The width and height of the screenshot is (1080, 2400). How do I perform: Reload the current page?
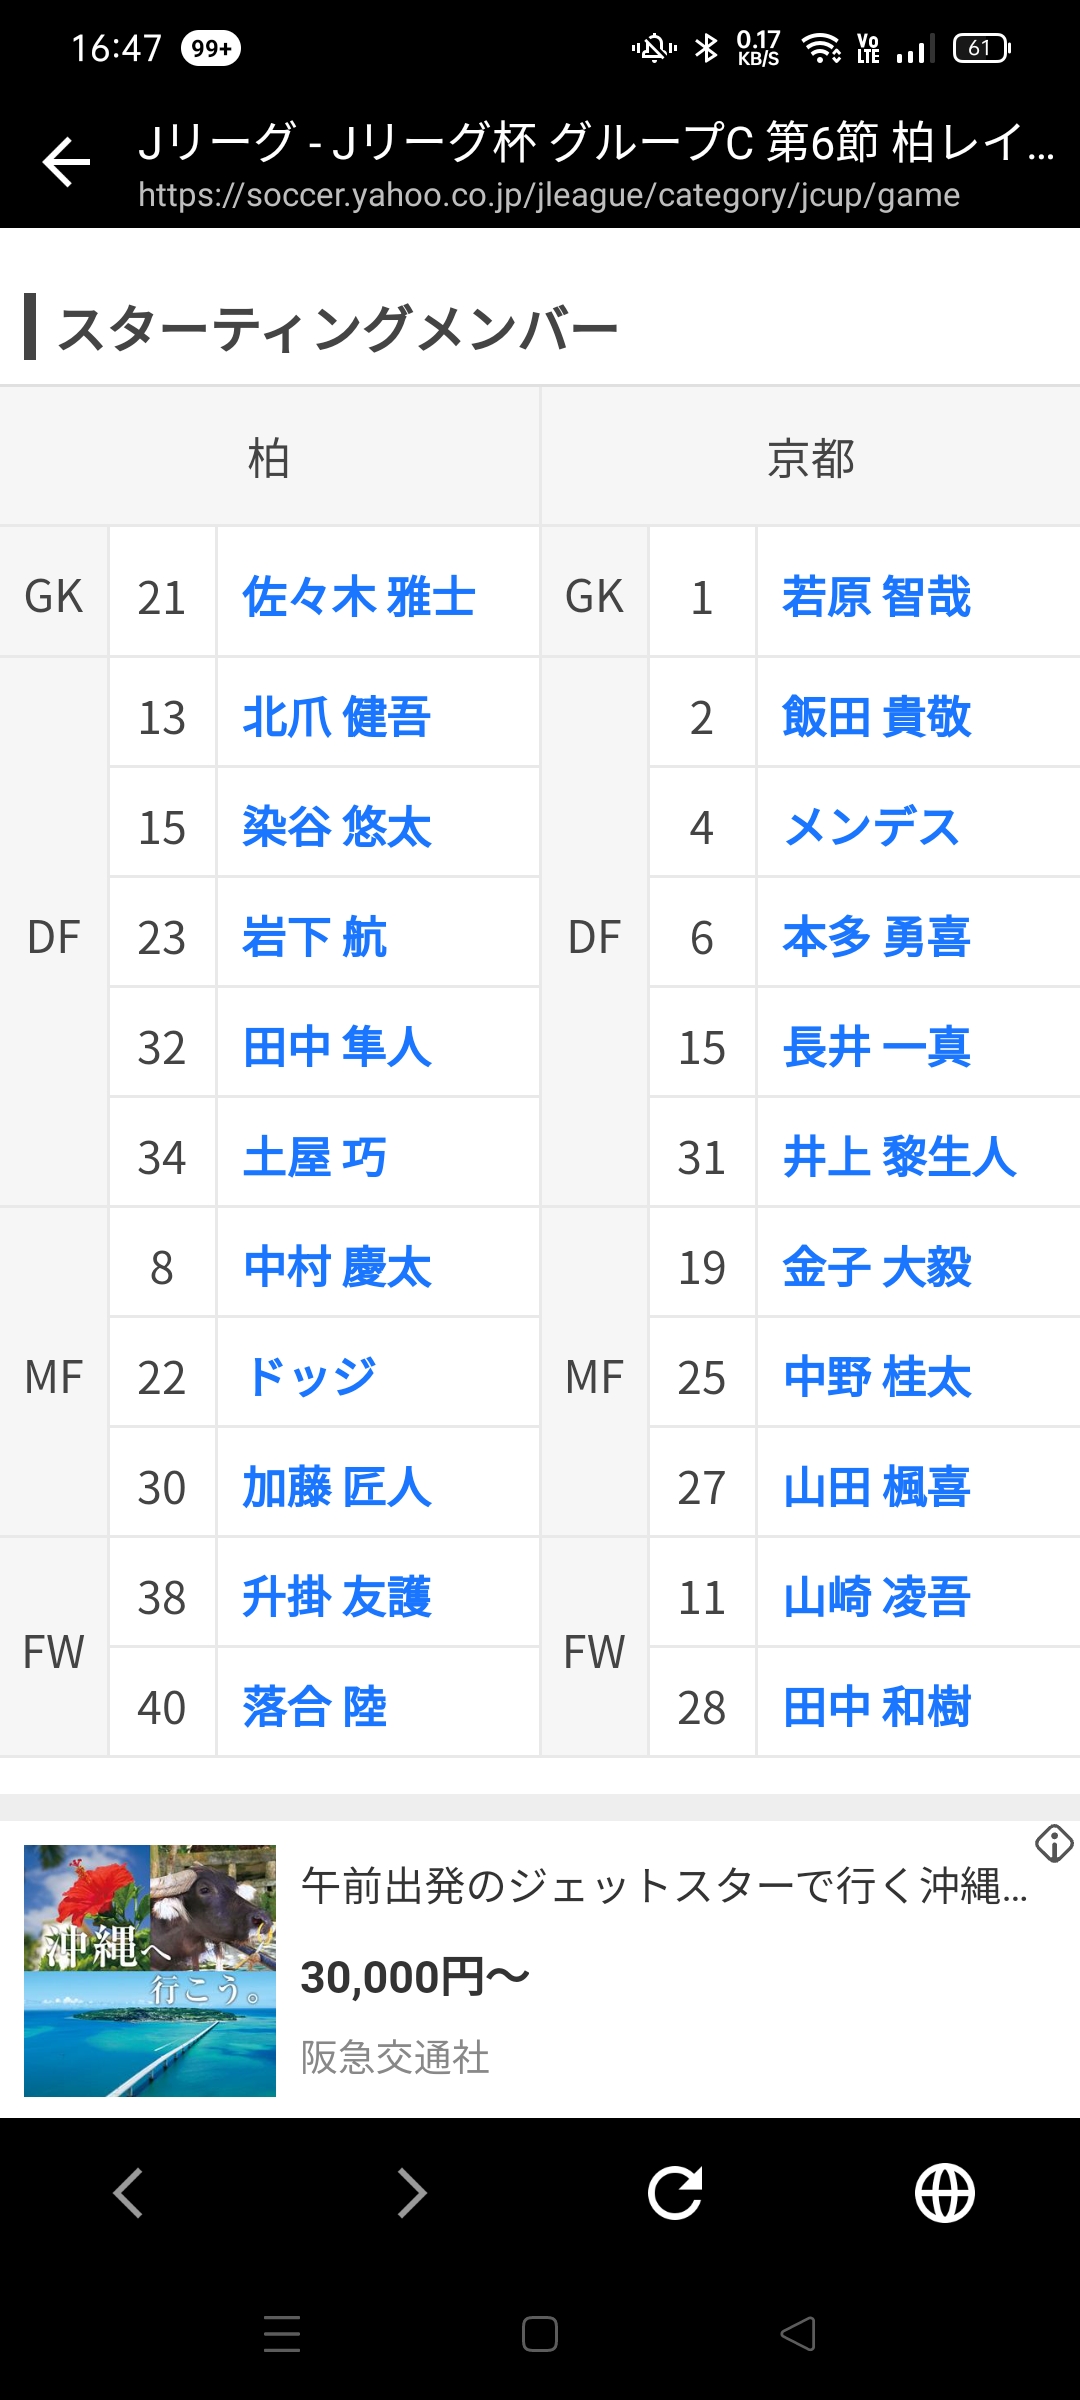tap(675, 2193)
